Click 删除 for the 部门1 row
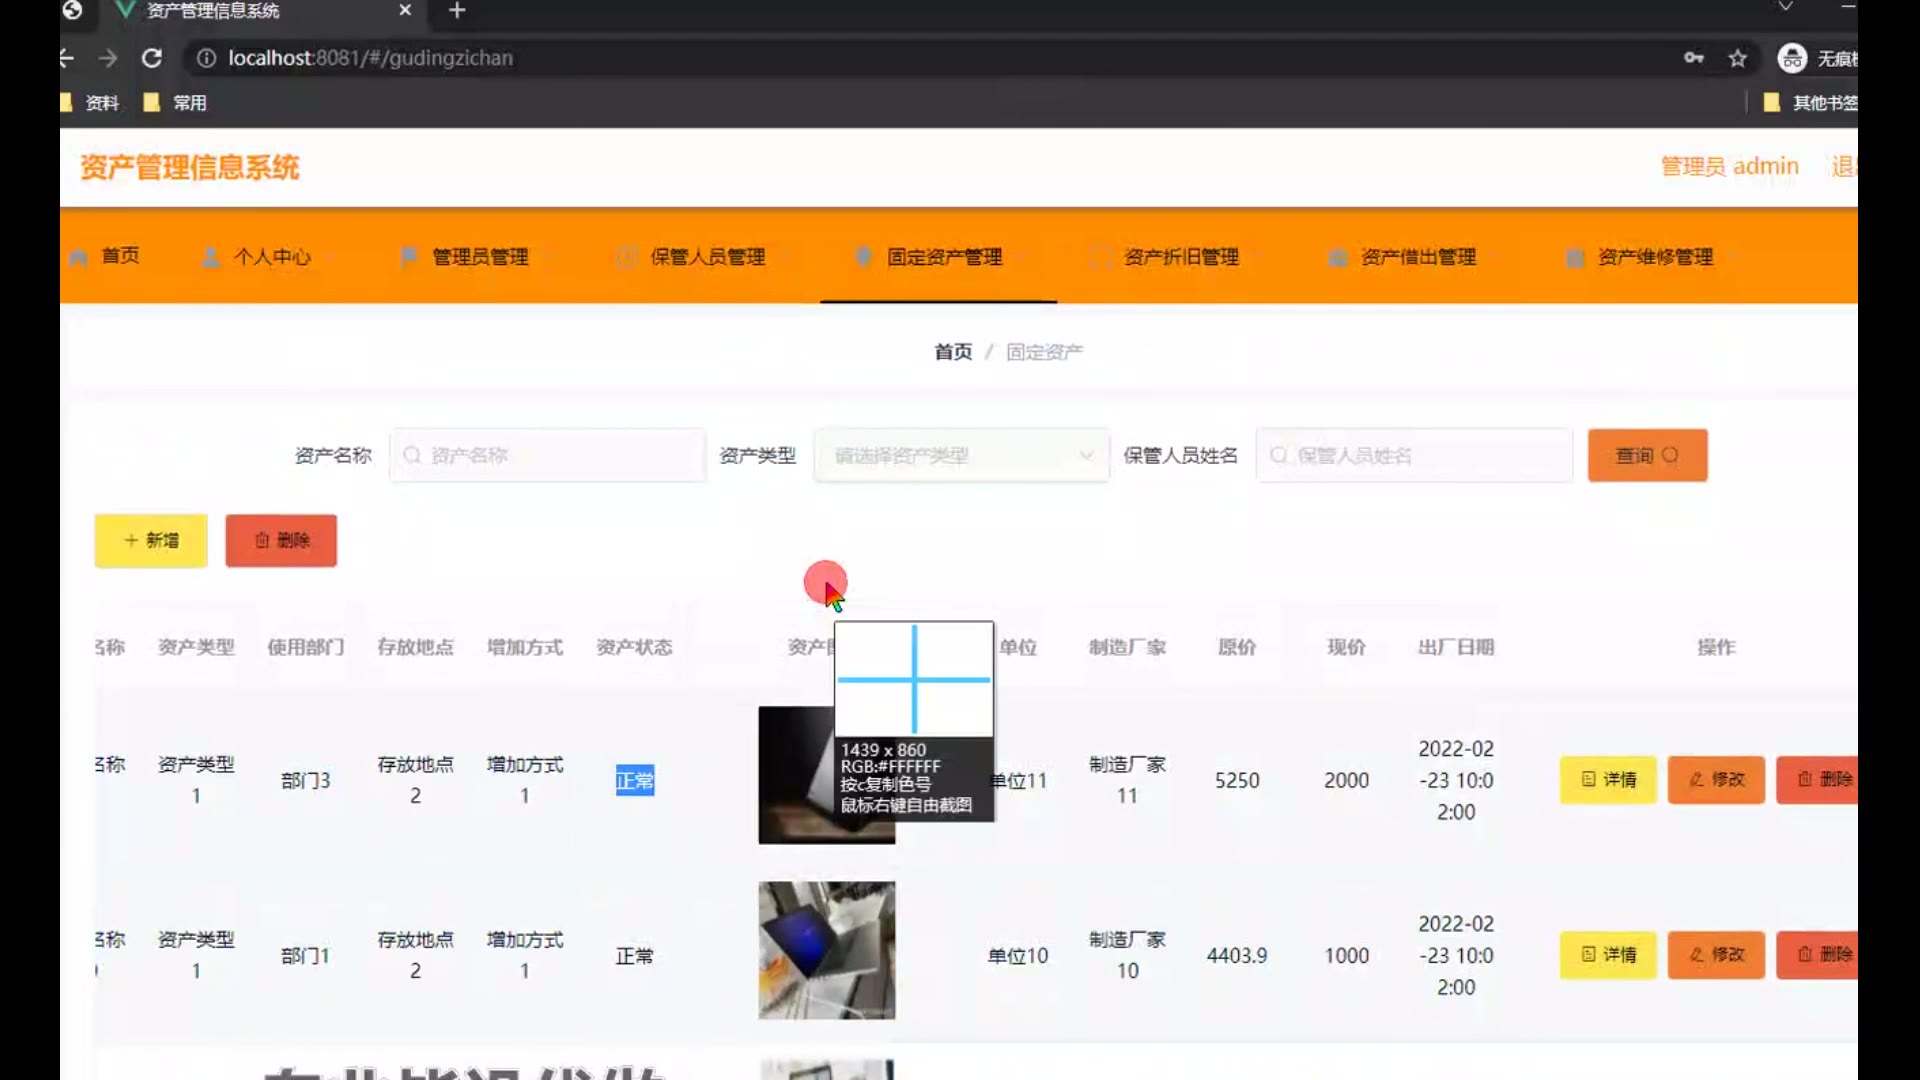The image size is (1920, 1080). tap(1818, 955)
